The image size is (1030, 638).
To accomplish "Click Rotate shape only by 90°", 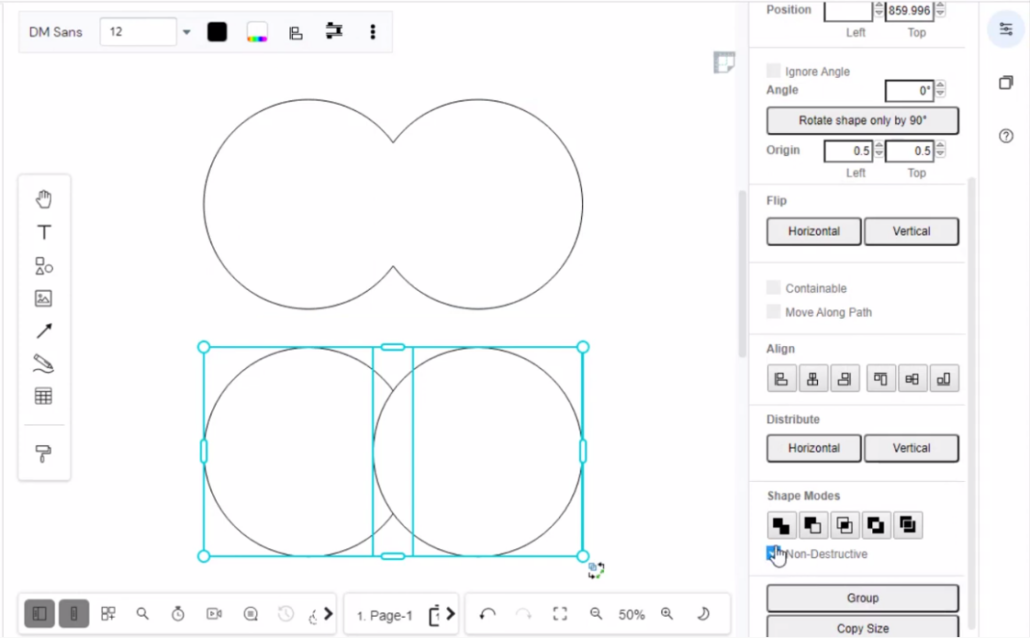I will pos(861,120).
